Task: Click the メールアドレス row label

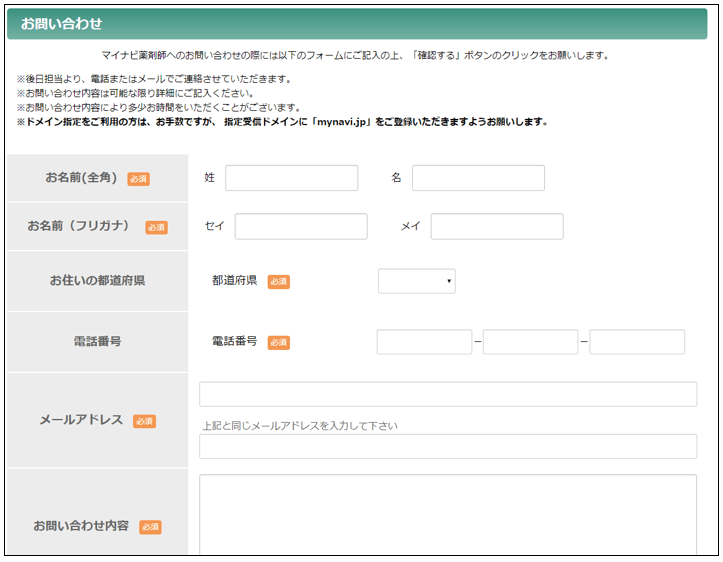Action: tap(81, 421)
